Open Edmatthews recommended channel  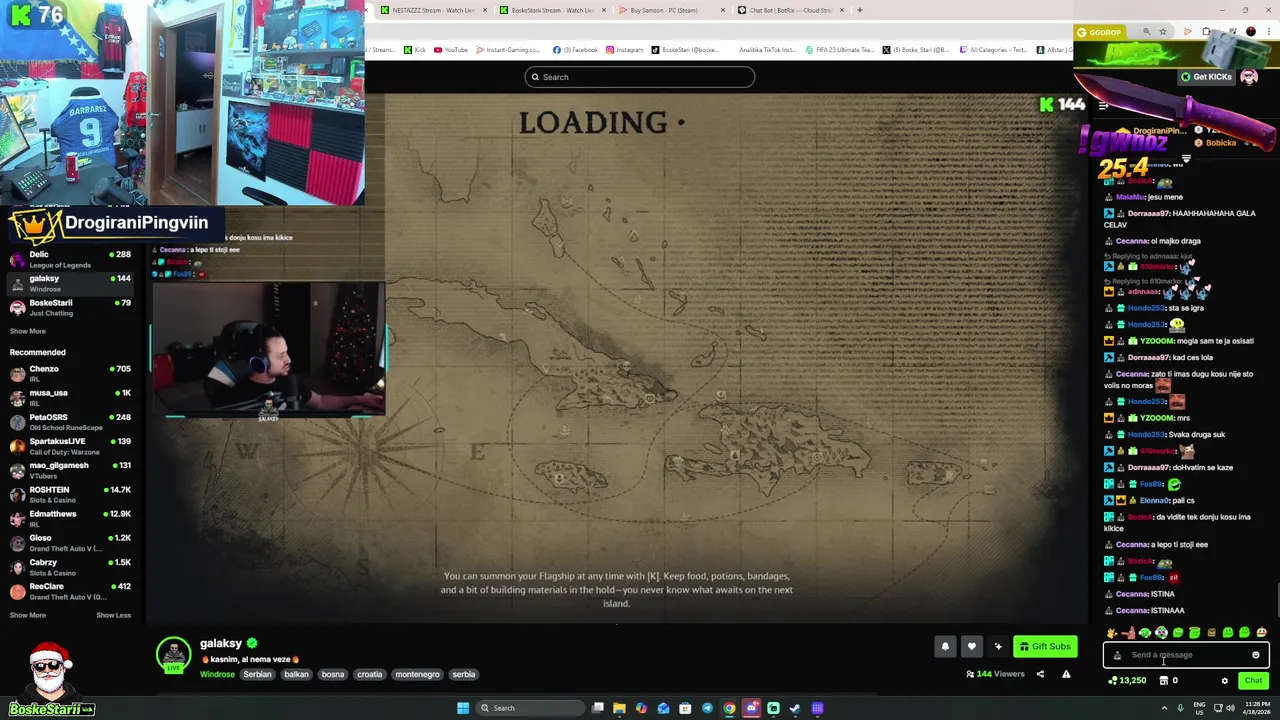pyautogui.click(x=70, y=518)
